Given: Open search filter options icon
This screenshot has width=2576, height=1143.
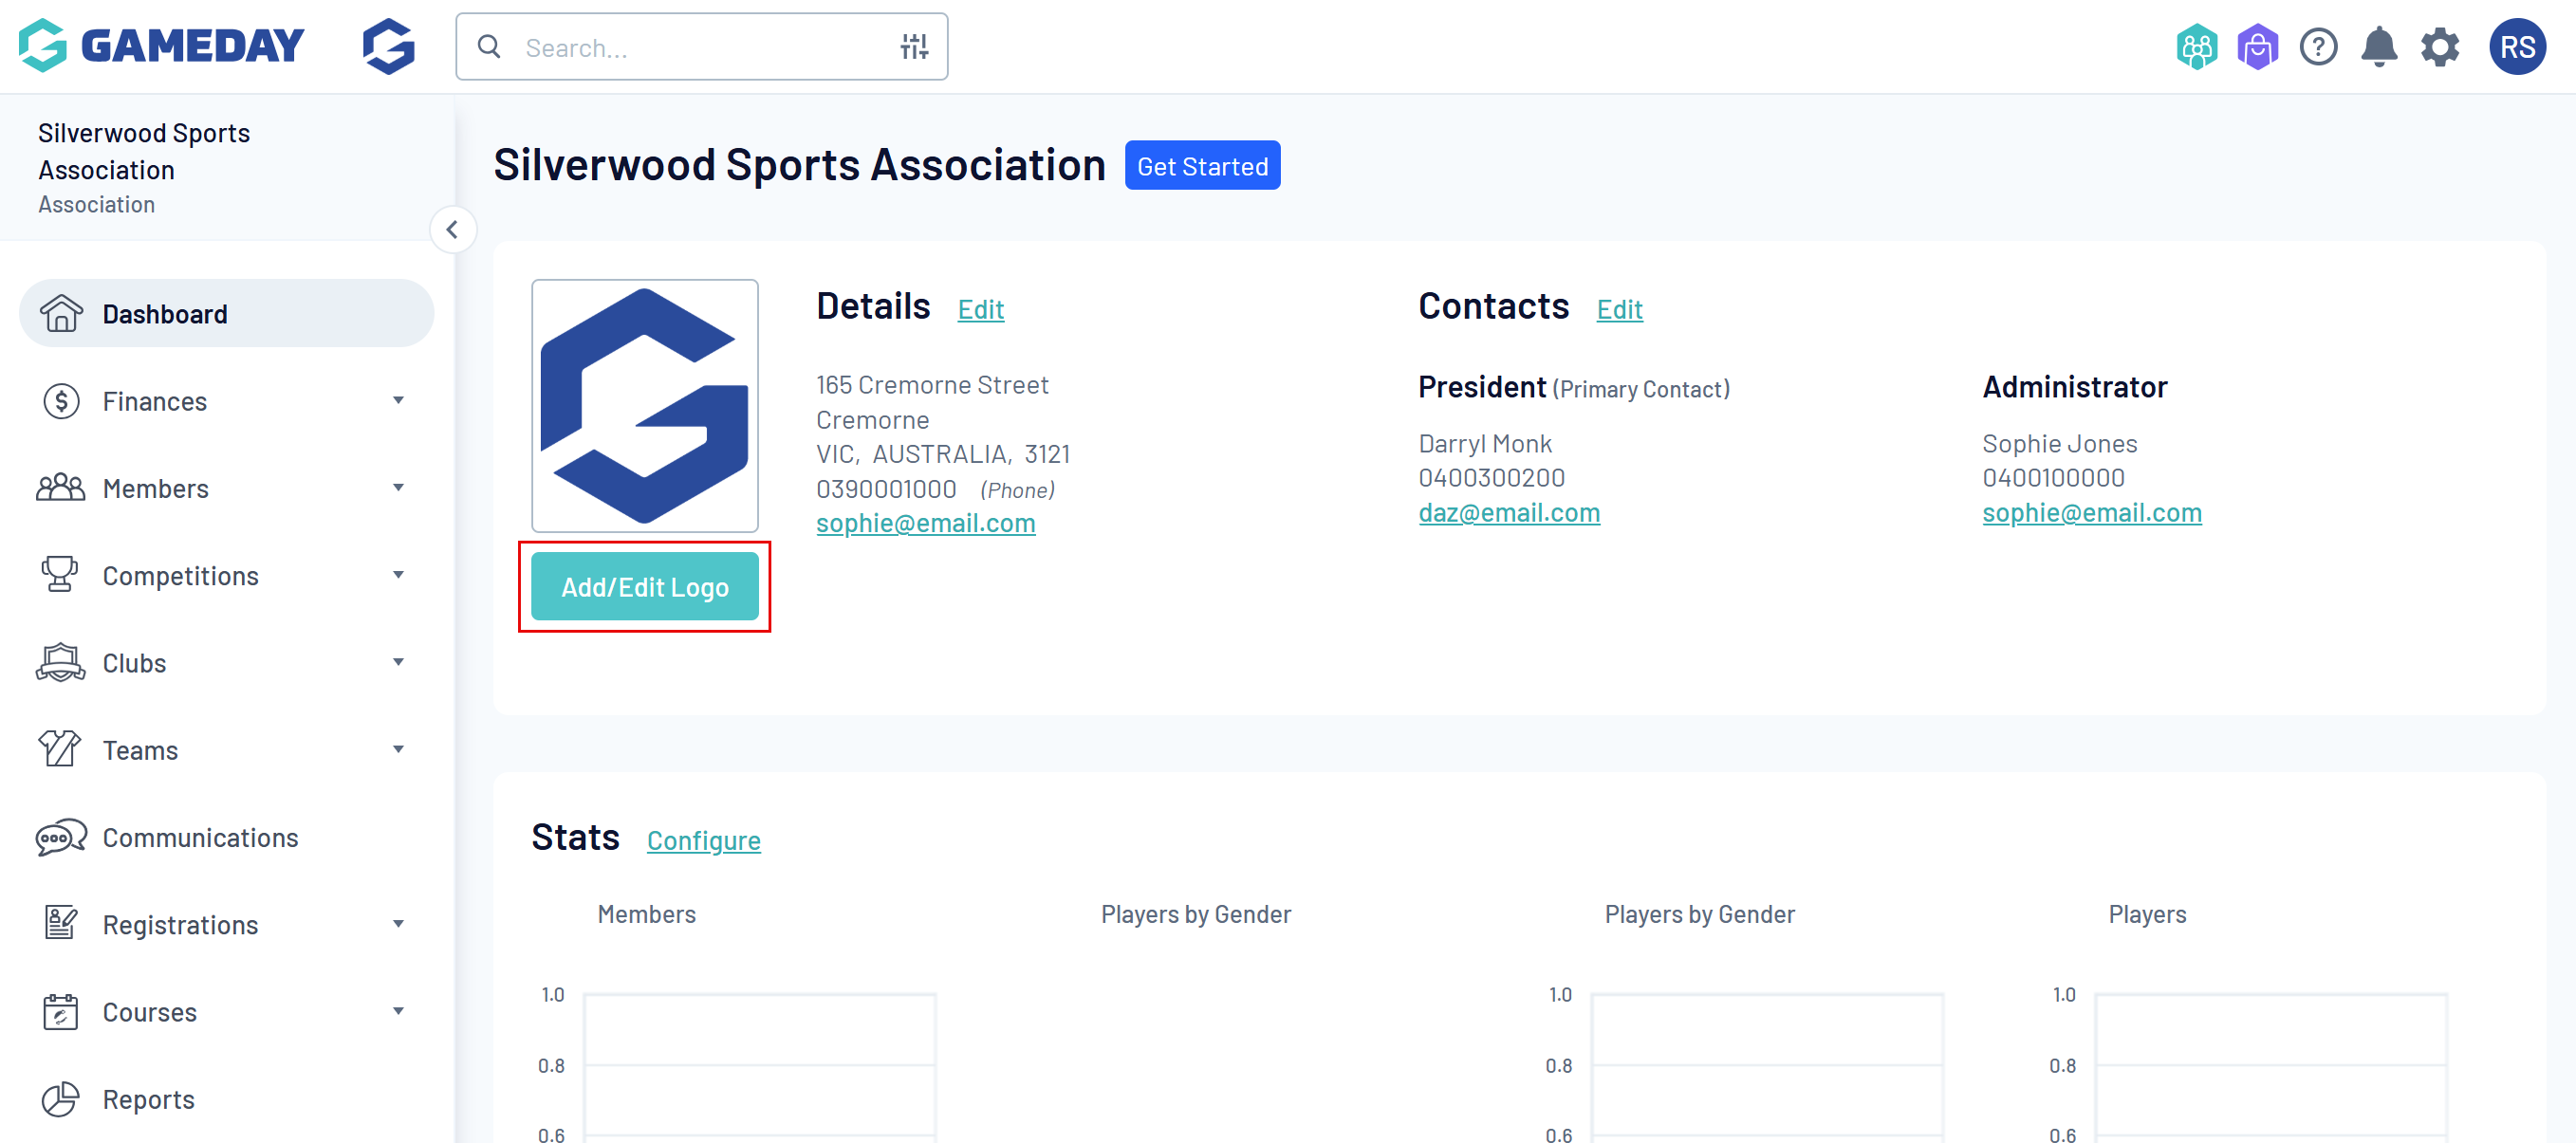Looking at the screenshot, I should coord(913,47).
